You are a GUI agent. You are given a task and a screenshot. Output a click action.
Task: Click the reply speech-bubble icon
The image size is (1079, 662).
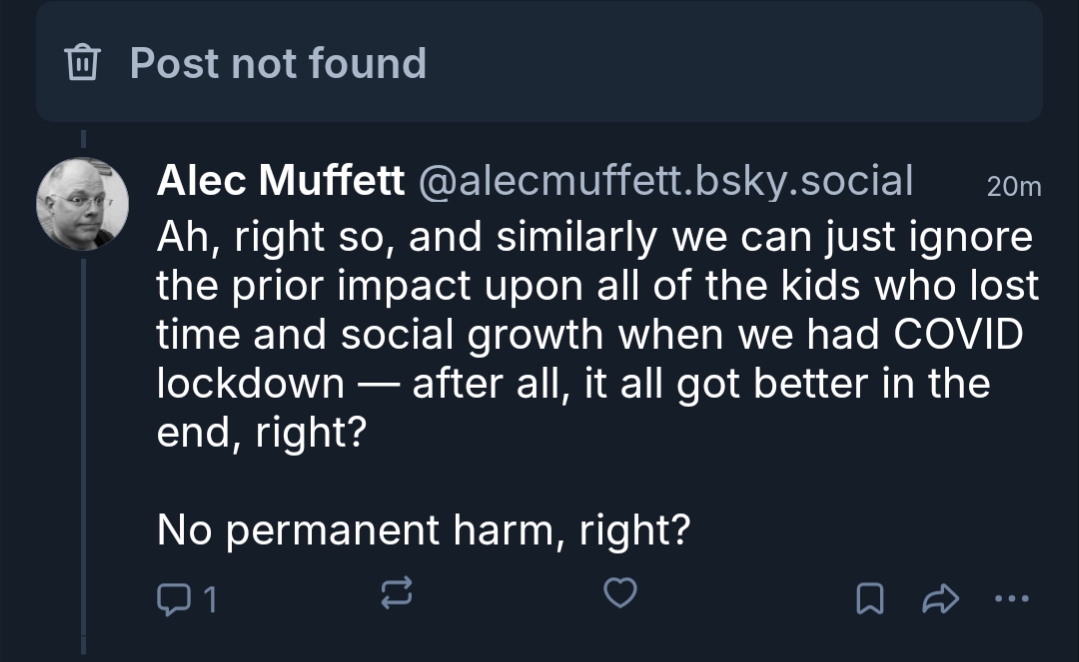171,598
